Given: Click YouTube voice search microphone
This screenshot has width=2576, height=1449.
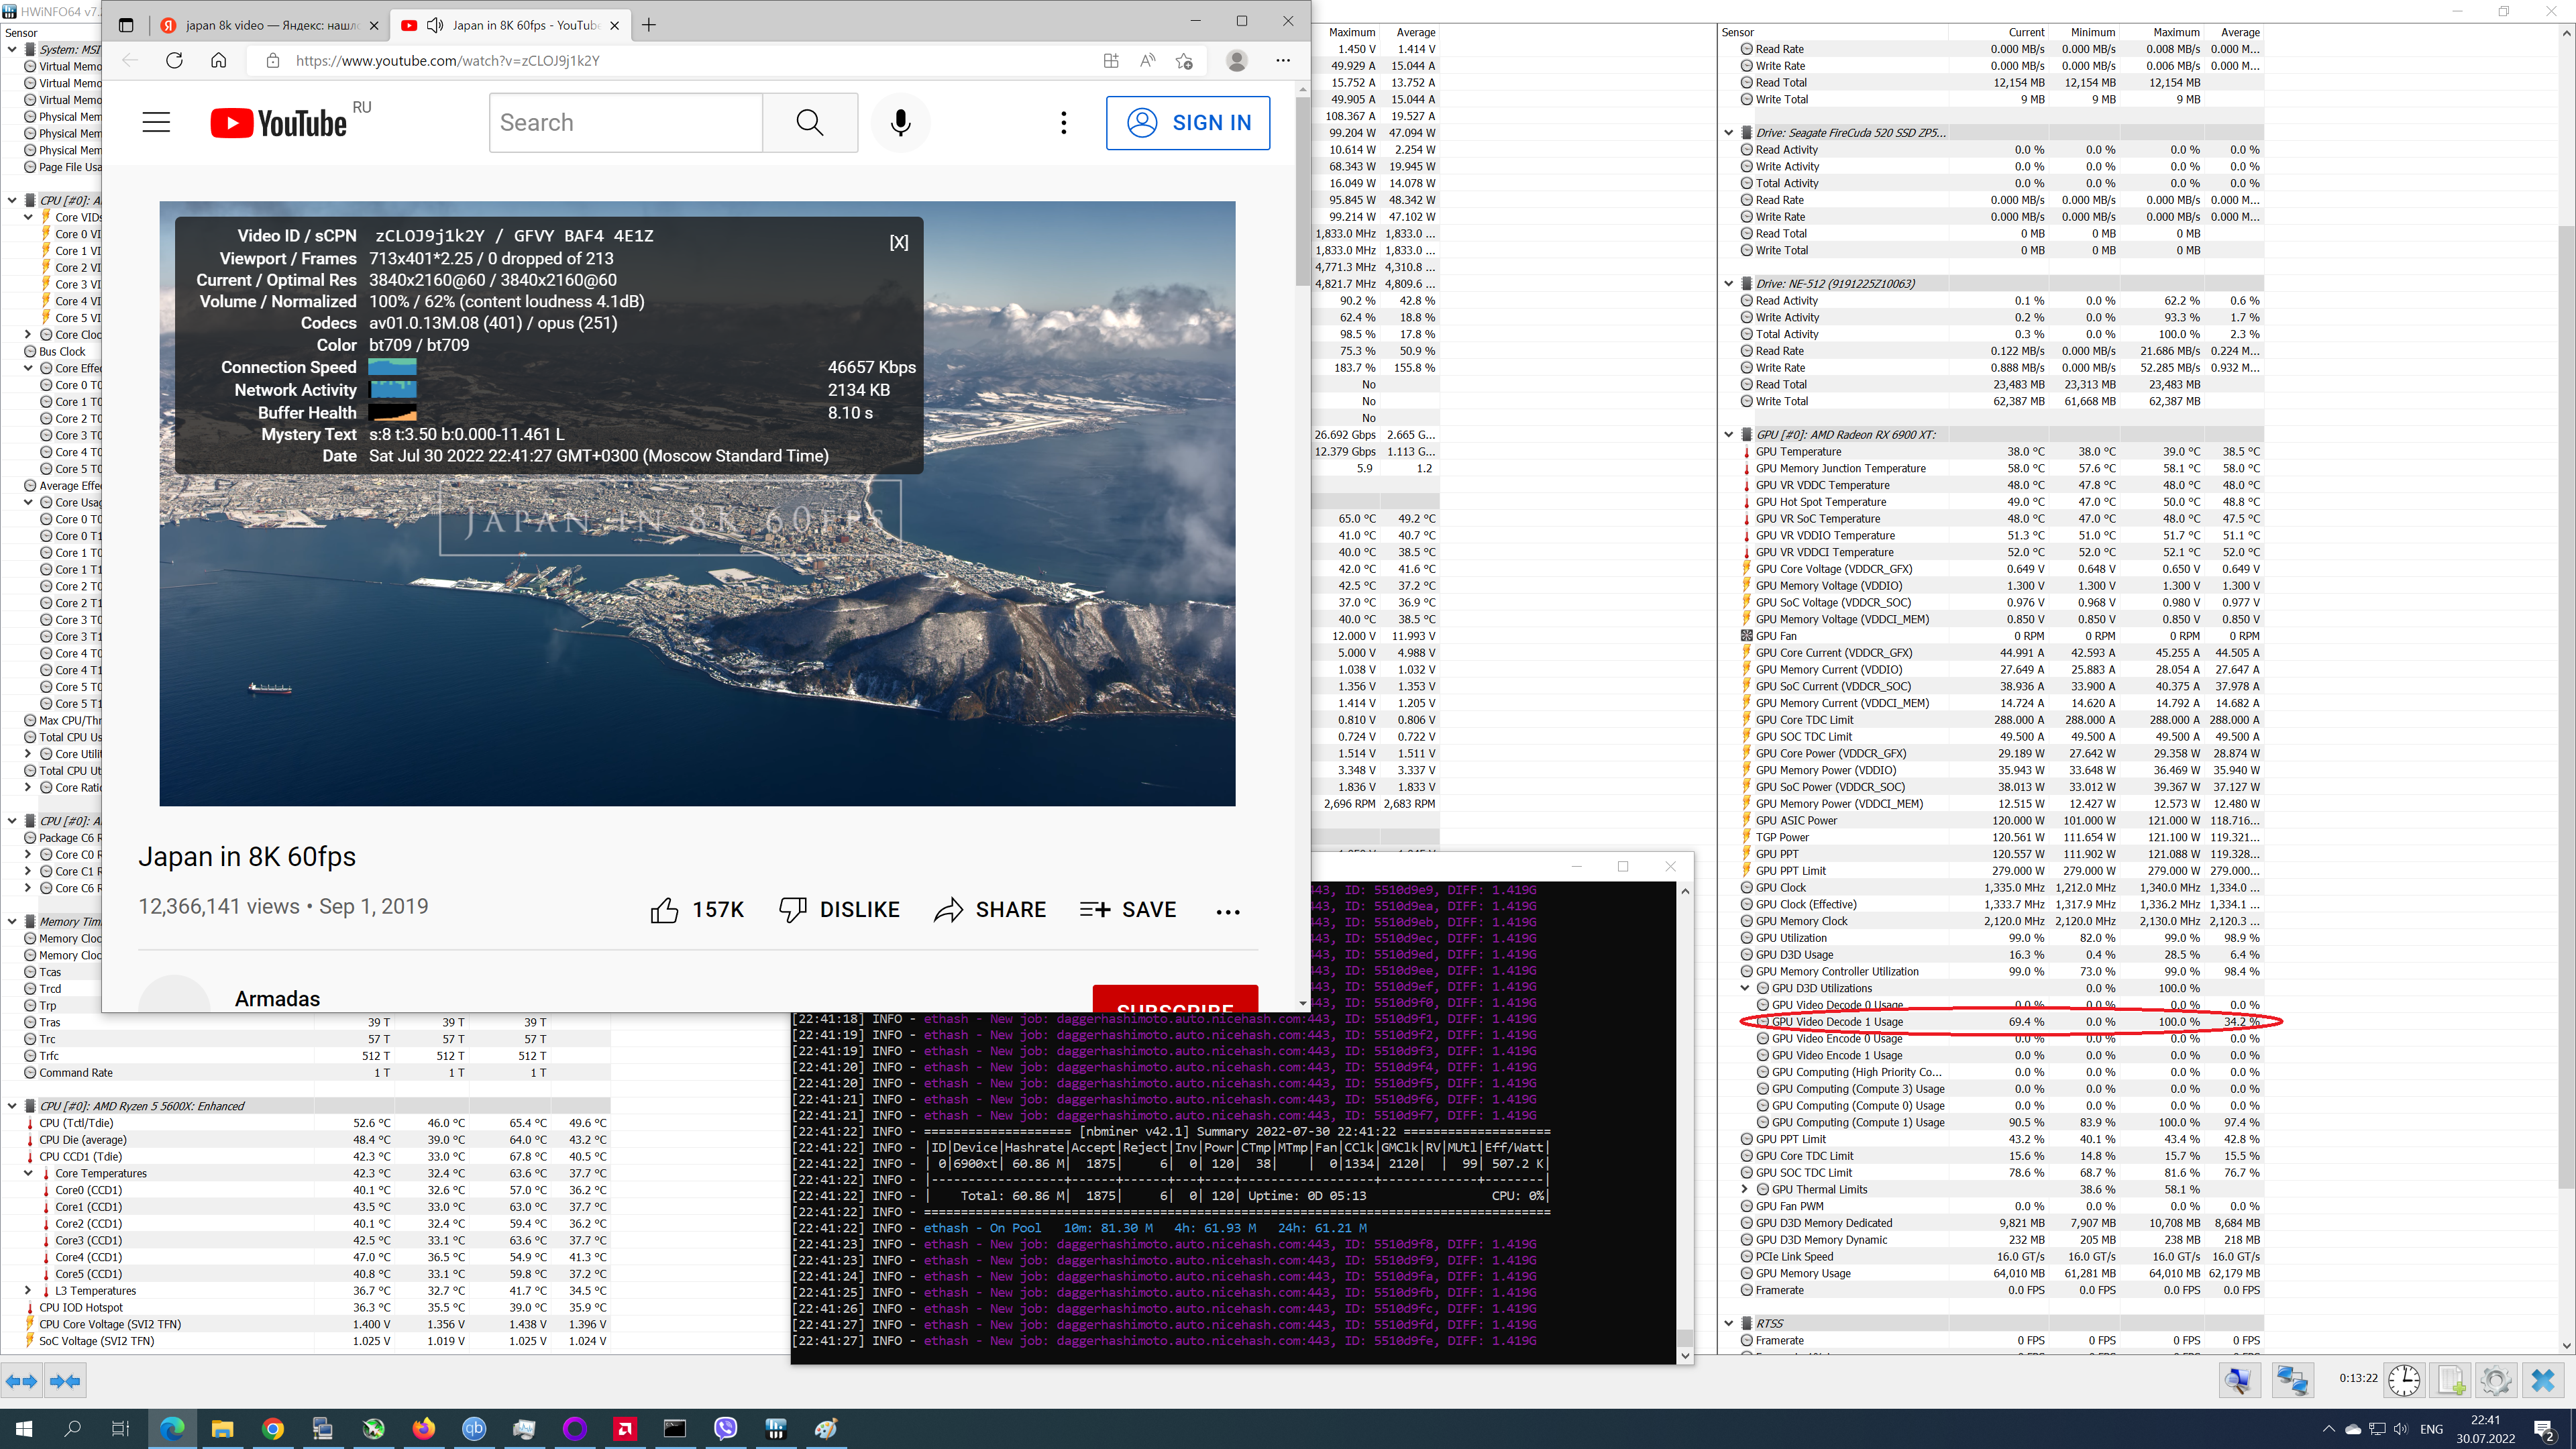Looking at the screenshot, I should click(900, 122).
